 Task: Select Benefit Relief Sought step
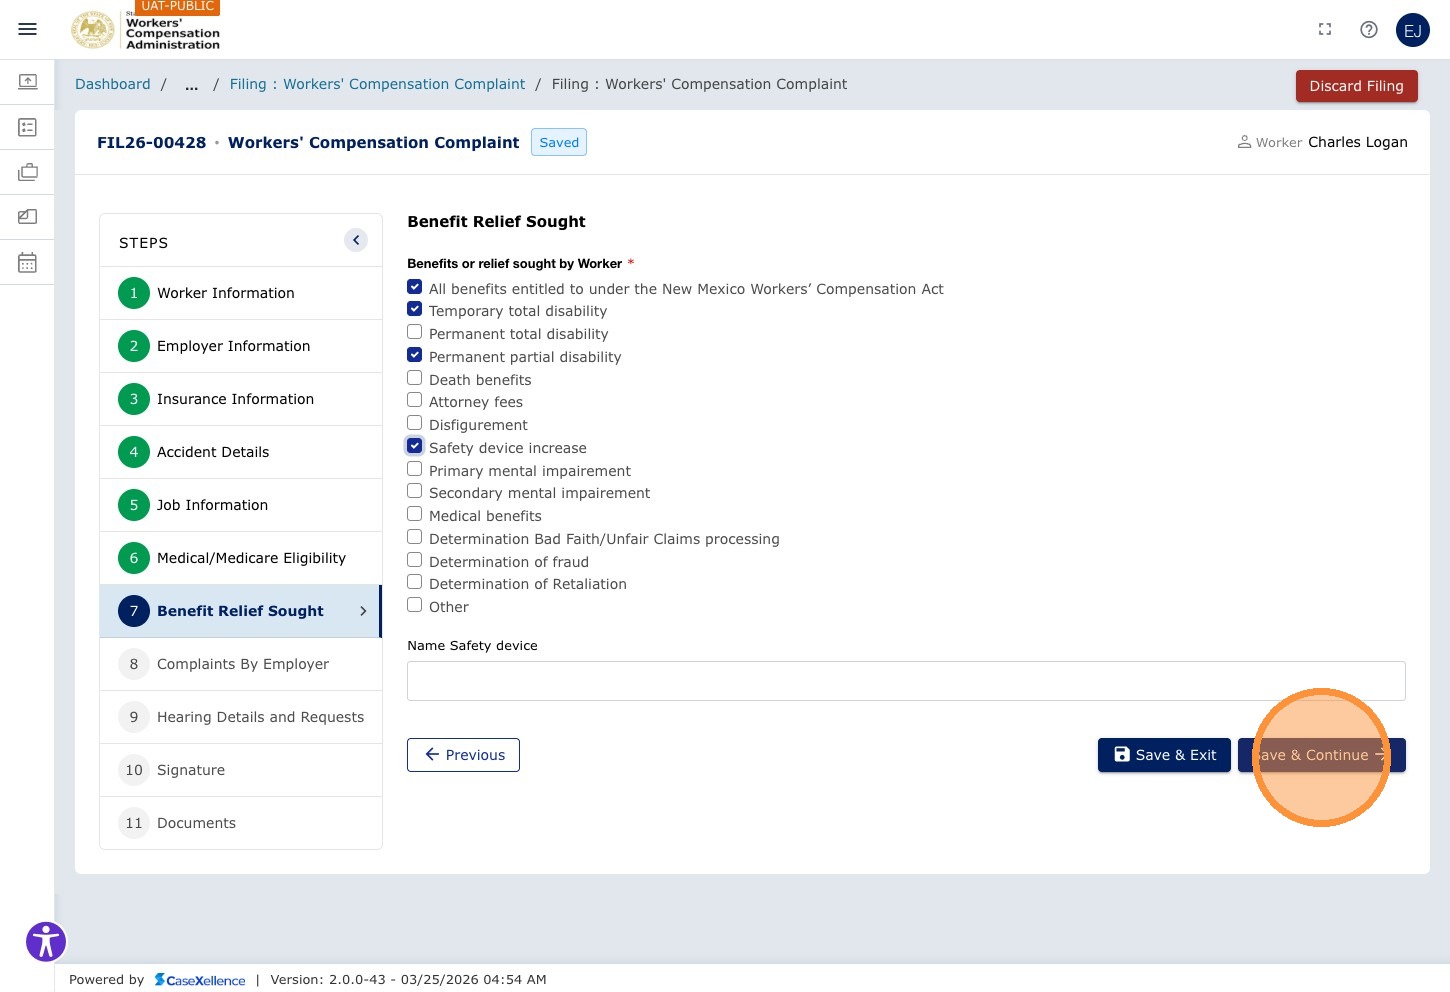(x=241, y=611)
